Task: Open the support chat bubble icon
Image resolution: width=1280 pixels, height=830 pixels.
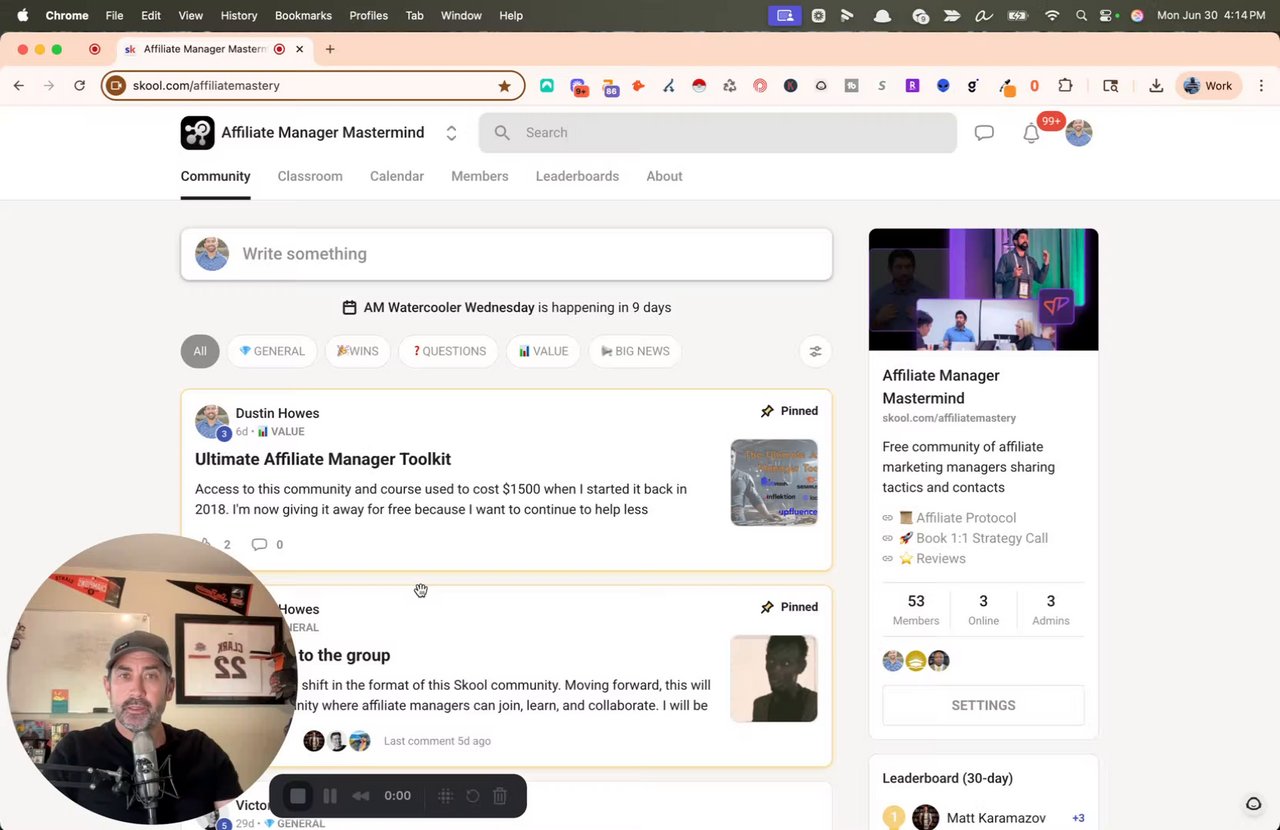Action: (1253, 804)
